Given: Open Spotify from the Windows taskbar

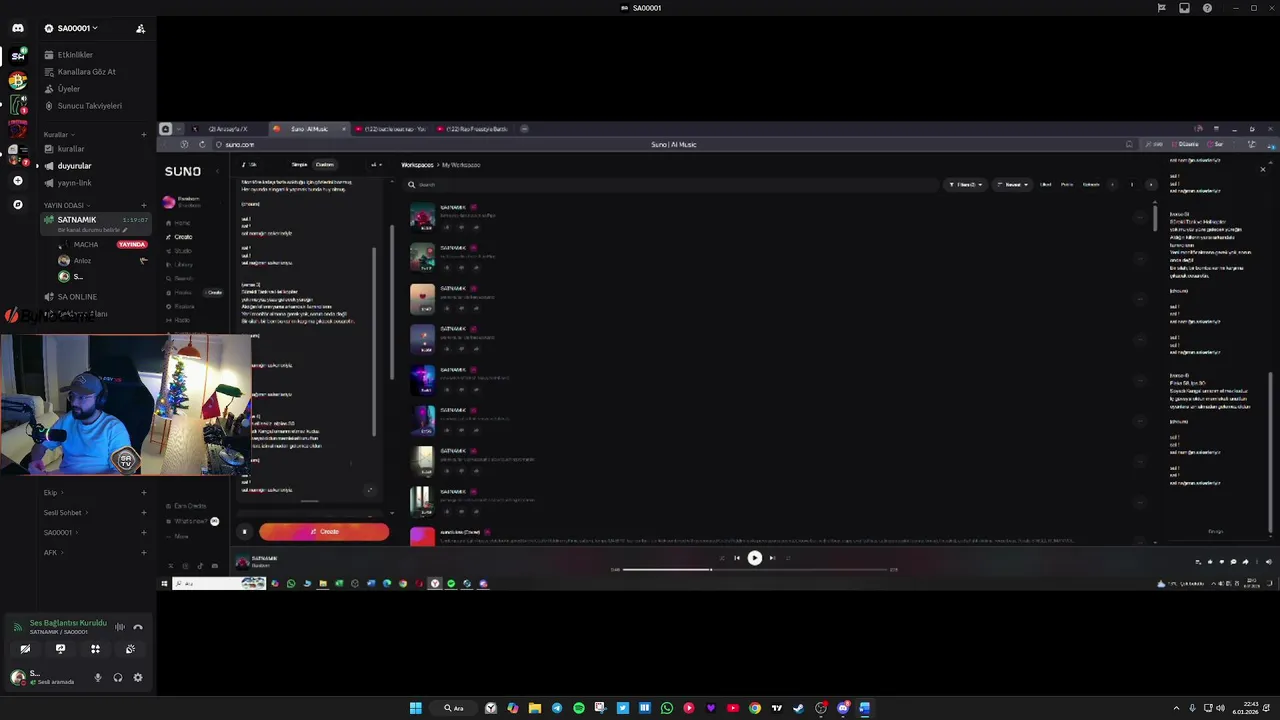Looking at the screenshot, I should point(579,708).
